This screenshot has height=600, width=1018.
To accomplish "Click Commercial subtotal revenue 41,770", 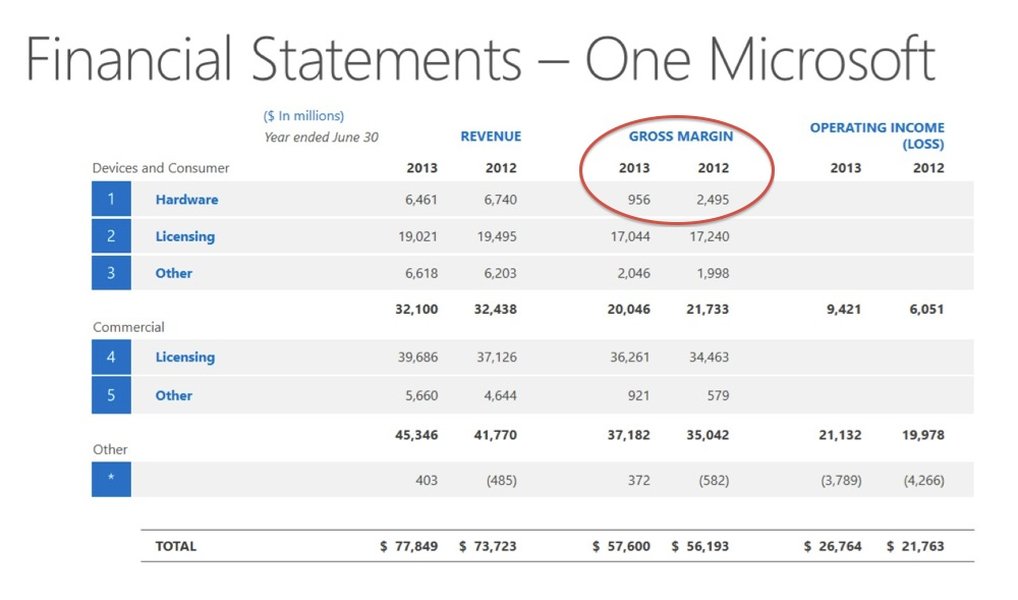I will point(495,435).
